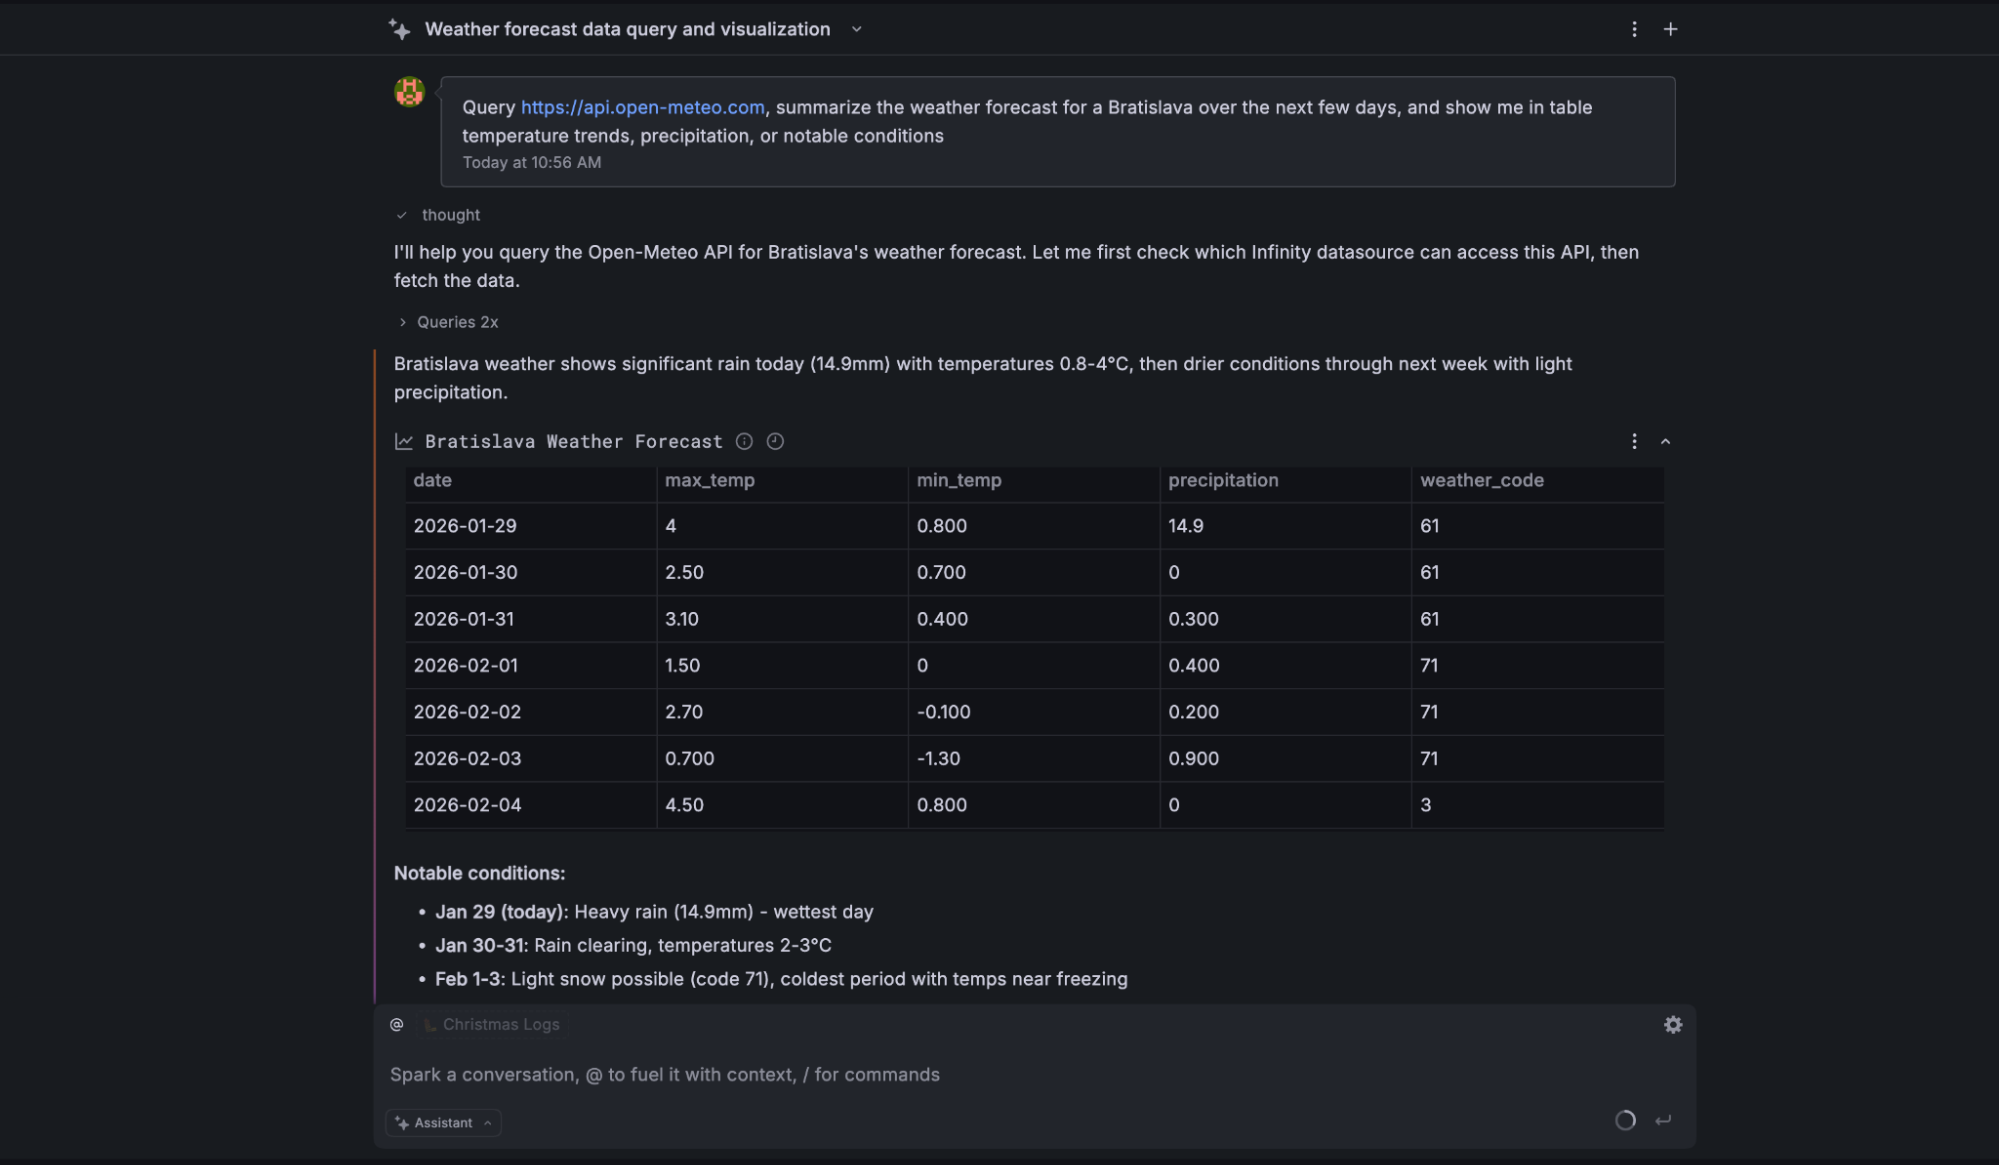Open conversation title dropdown chevron
The height and width of the screenshot is (1166, 1999).
click(x=856, y=30)
